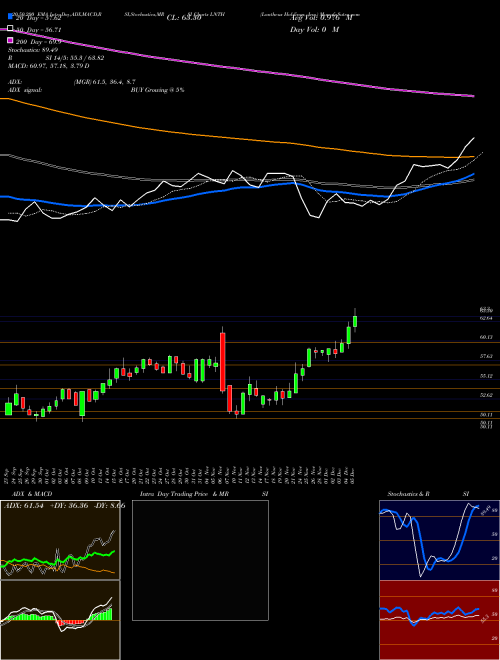Click the magenta 200 Day EMA legend swatch

click(11, 41)
